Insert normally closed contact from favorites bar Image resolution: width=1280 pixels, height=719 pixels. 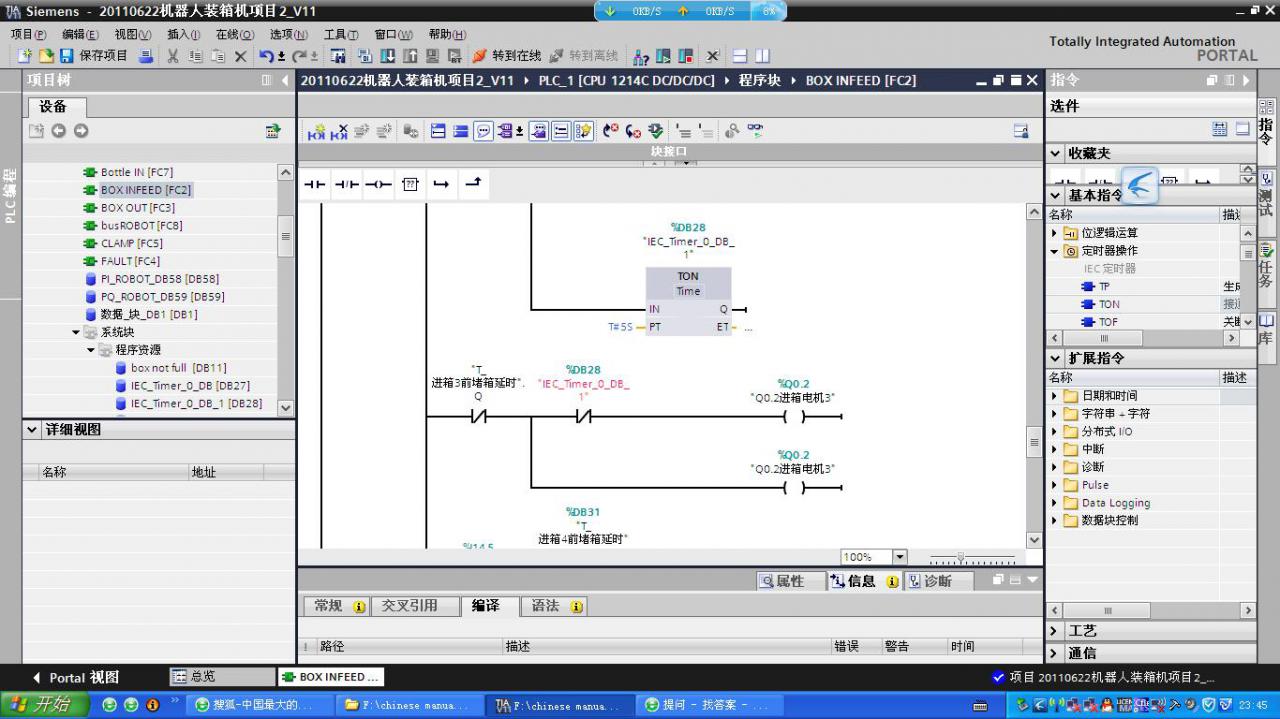tap(346, 185)
